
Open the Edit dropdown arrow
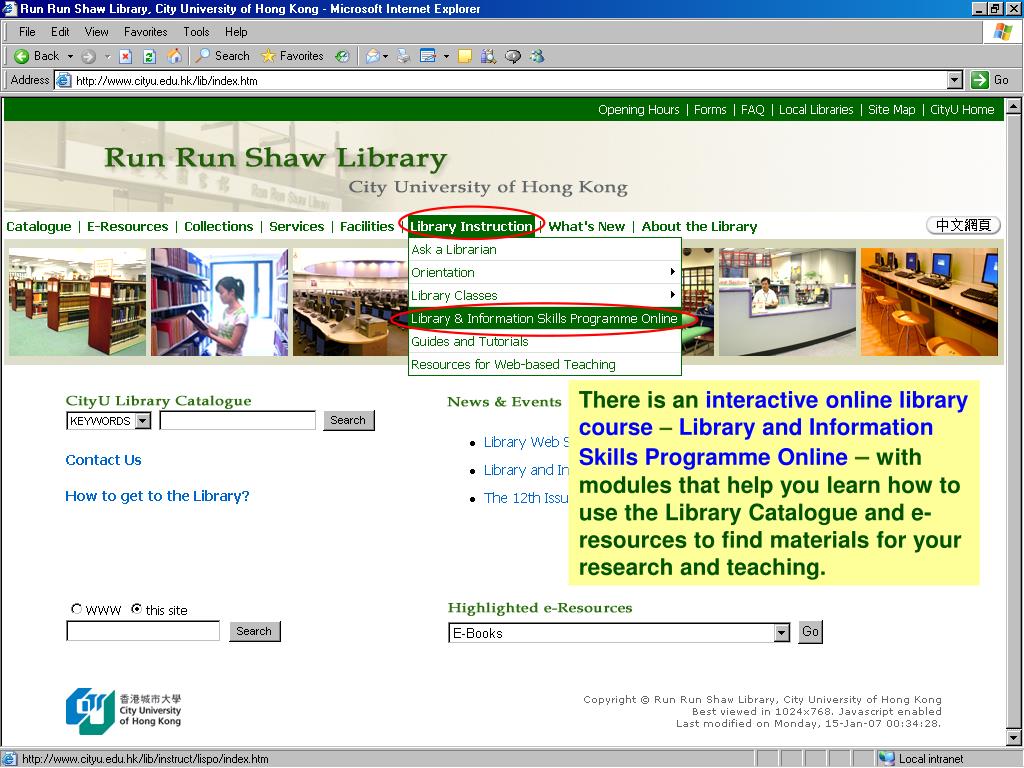[x=447, y=56]
